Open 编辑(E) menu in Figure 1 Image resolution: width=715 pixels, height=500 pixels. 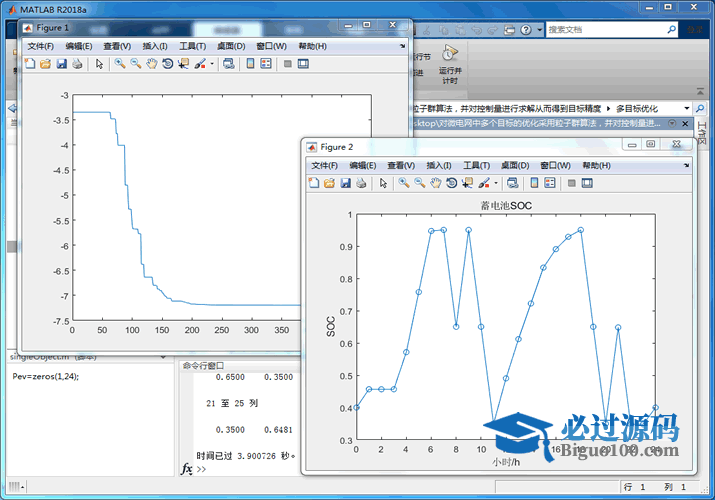79,46
